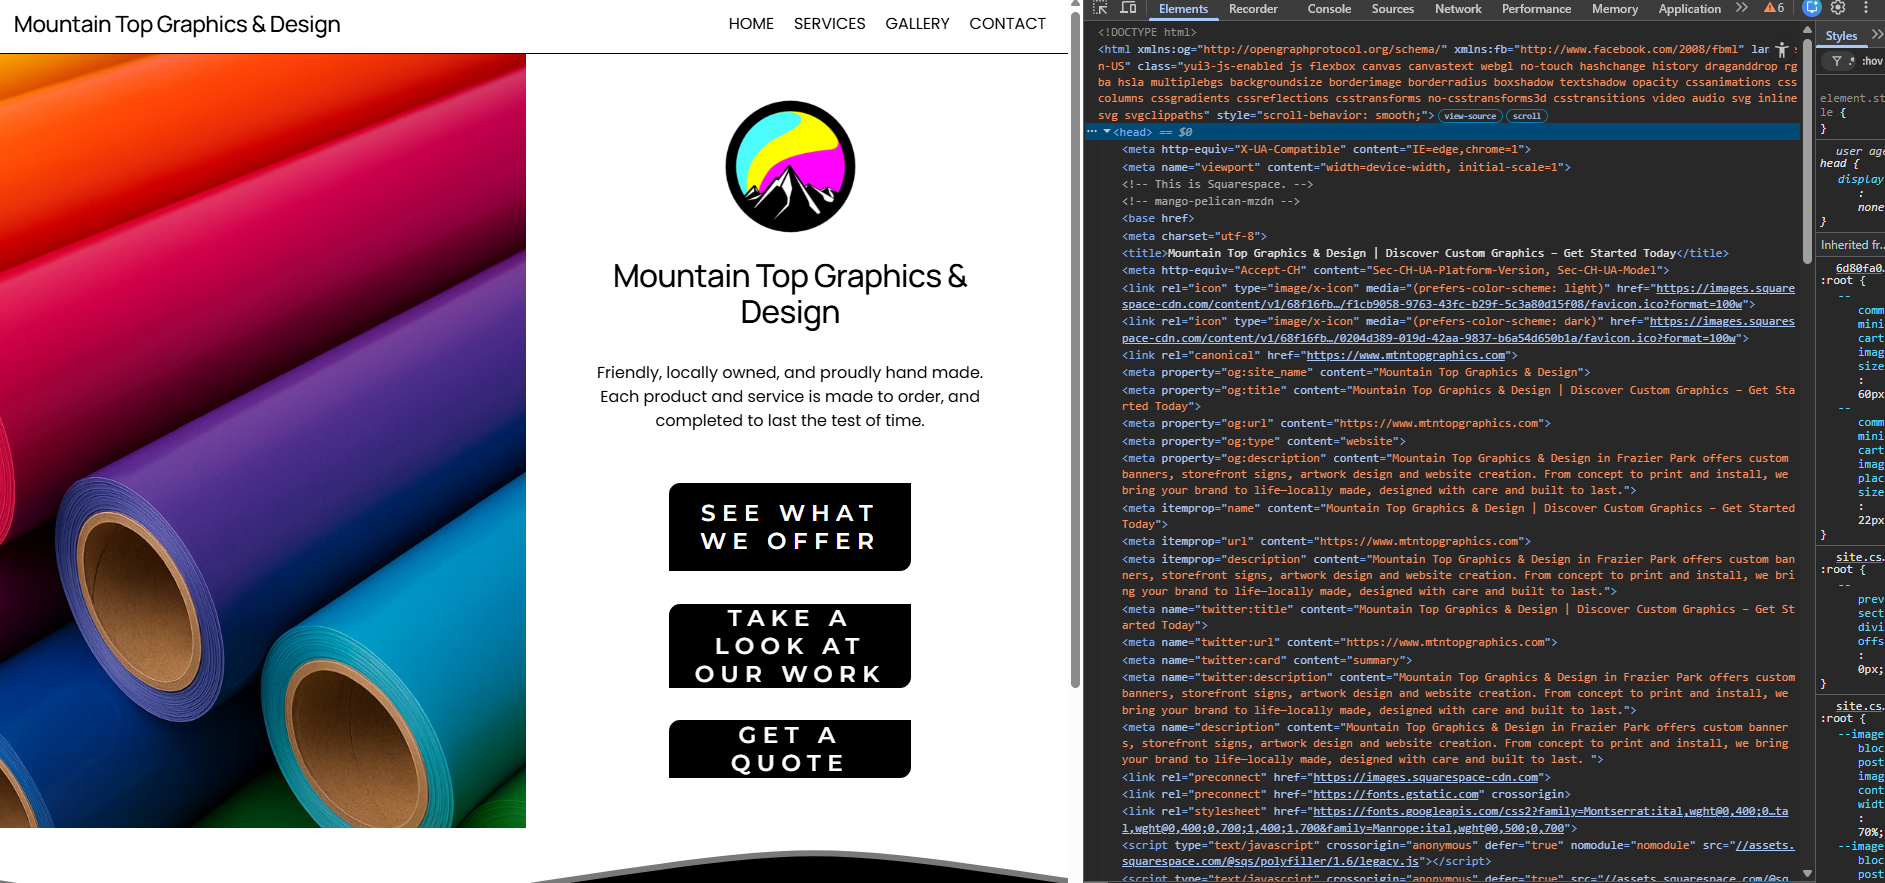Select the base href element line

pyautogui.click(x=1158, y=218)
